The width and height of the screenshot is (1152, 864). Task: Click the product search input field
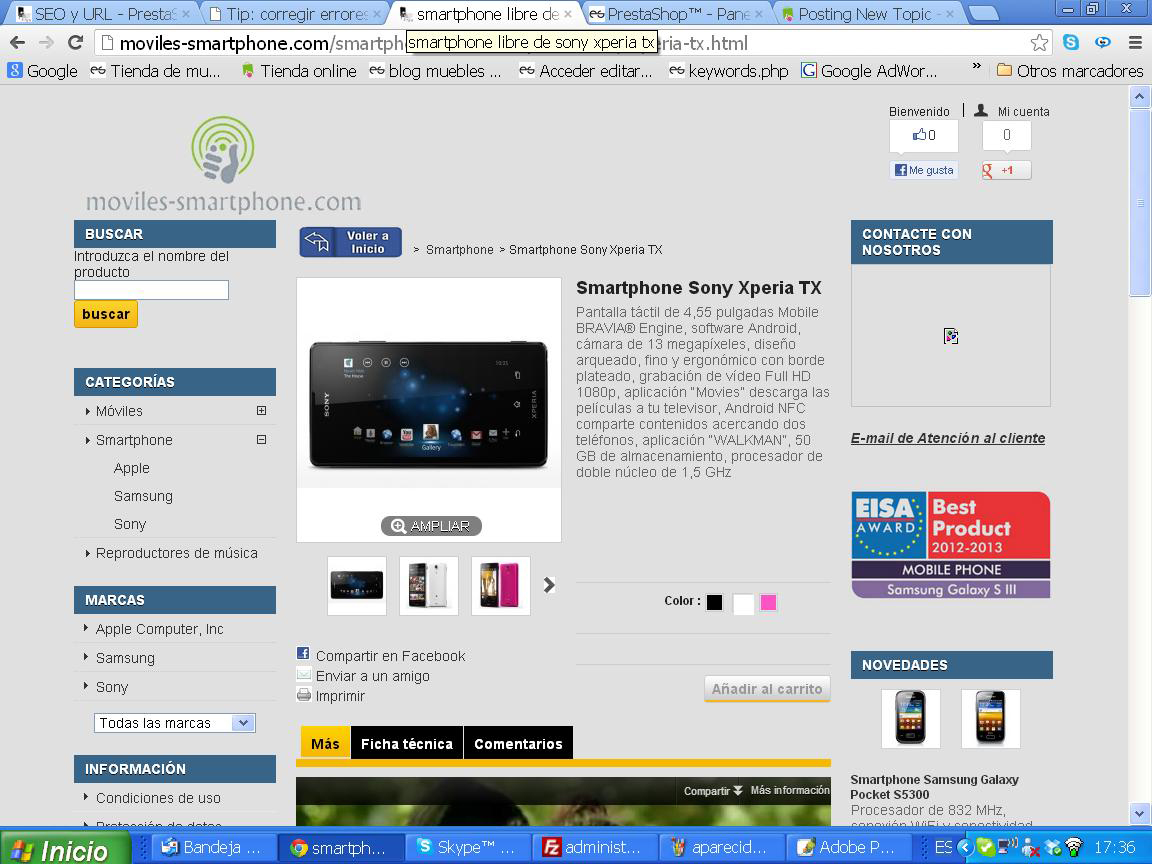(x=151, y=290)
